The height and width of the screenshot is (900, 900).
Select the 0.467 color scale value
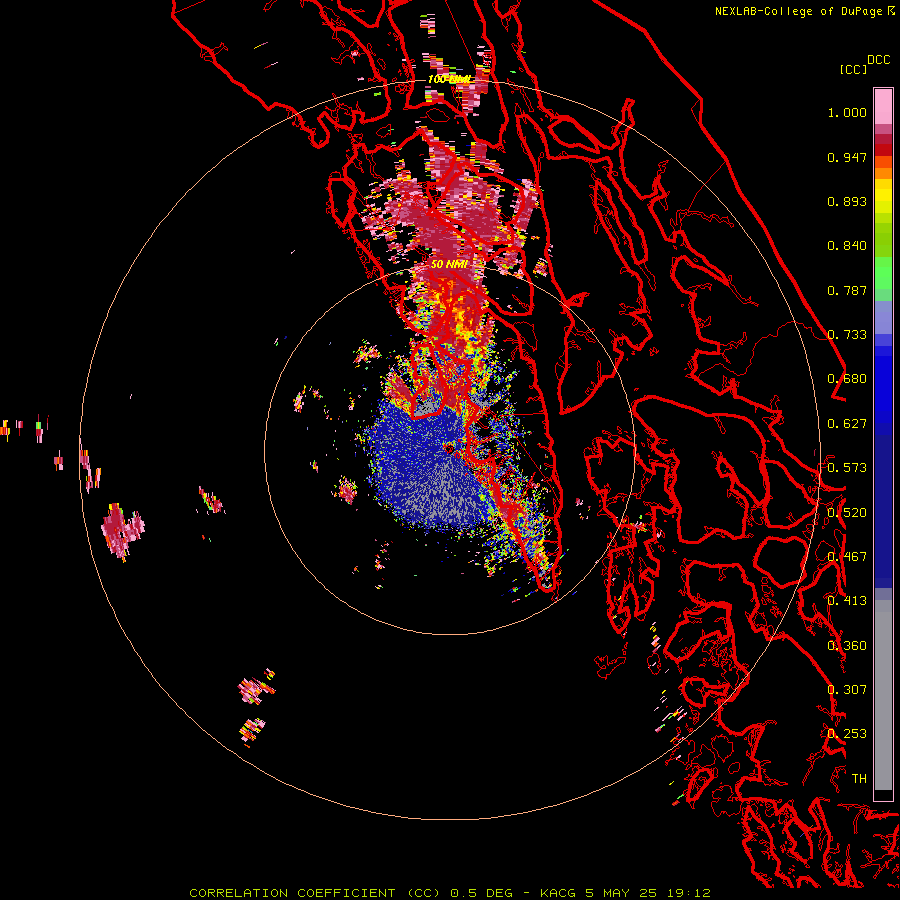(x=847, y=557)
